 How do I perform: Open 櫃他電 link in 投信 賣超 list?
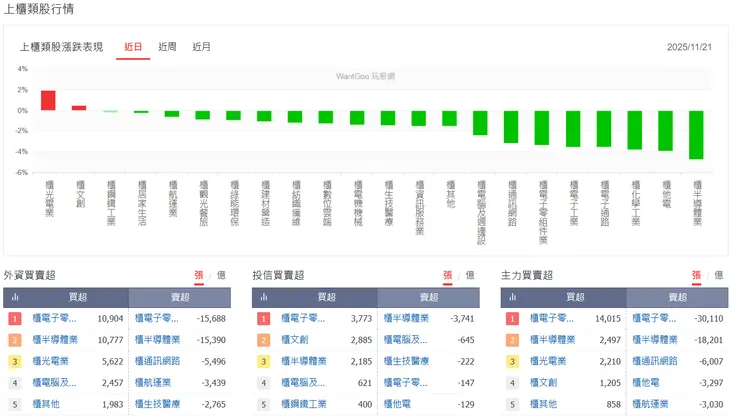pyautogui.click(x=397, y=404)
